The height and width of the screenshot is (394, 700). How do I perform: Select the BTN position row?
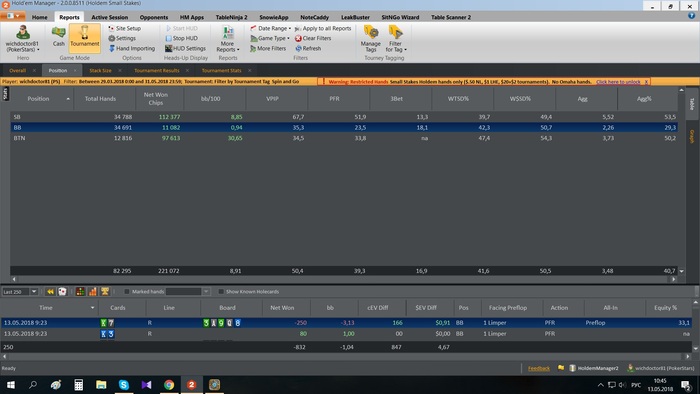(344, 138)
